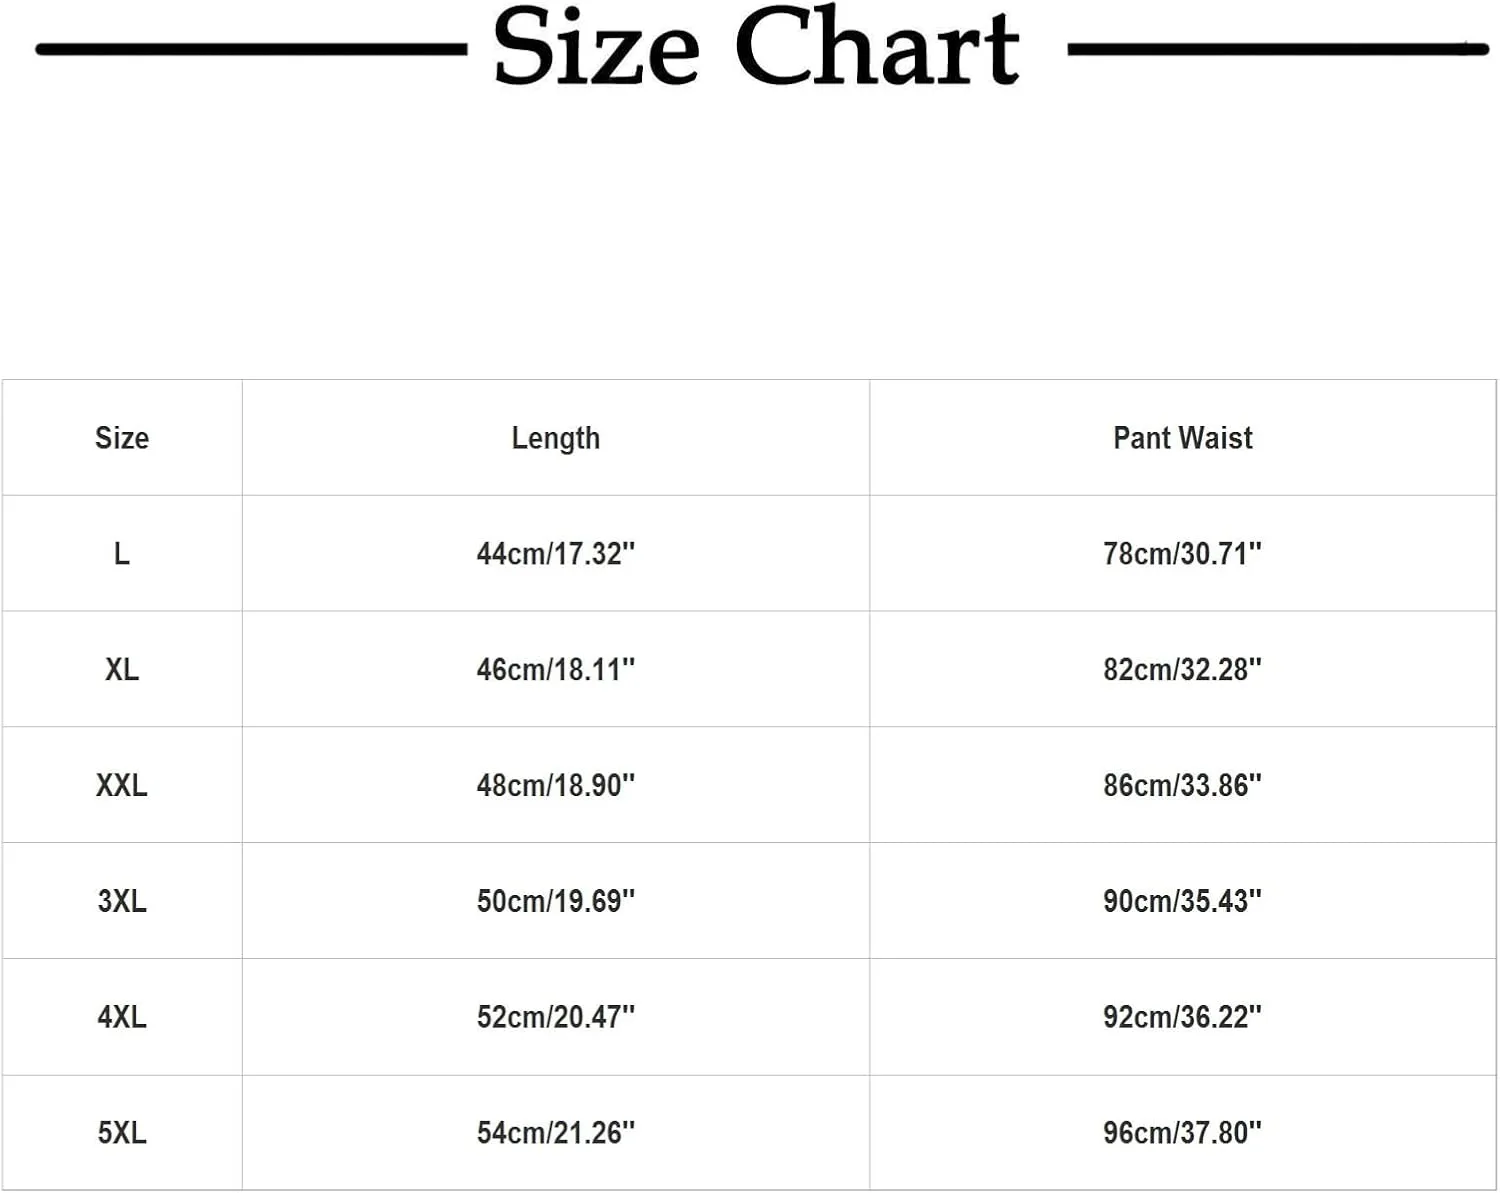Select the 86cm/33.86" waist cell
Viewport: 1500px width, 1193px height.
(x=1183, y=785)
